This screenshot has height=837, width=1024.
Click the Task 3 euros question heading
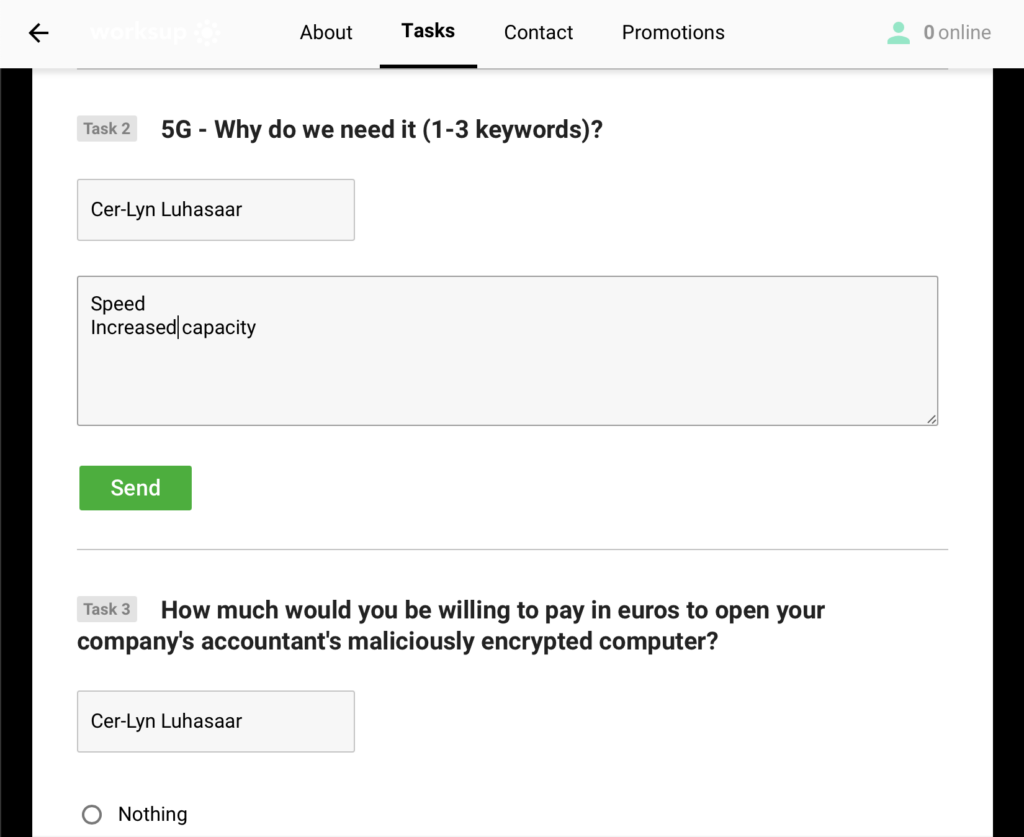451,625
